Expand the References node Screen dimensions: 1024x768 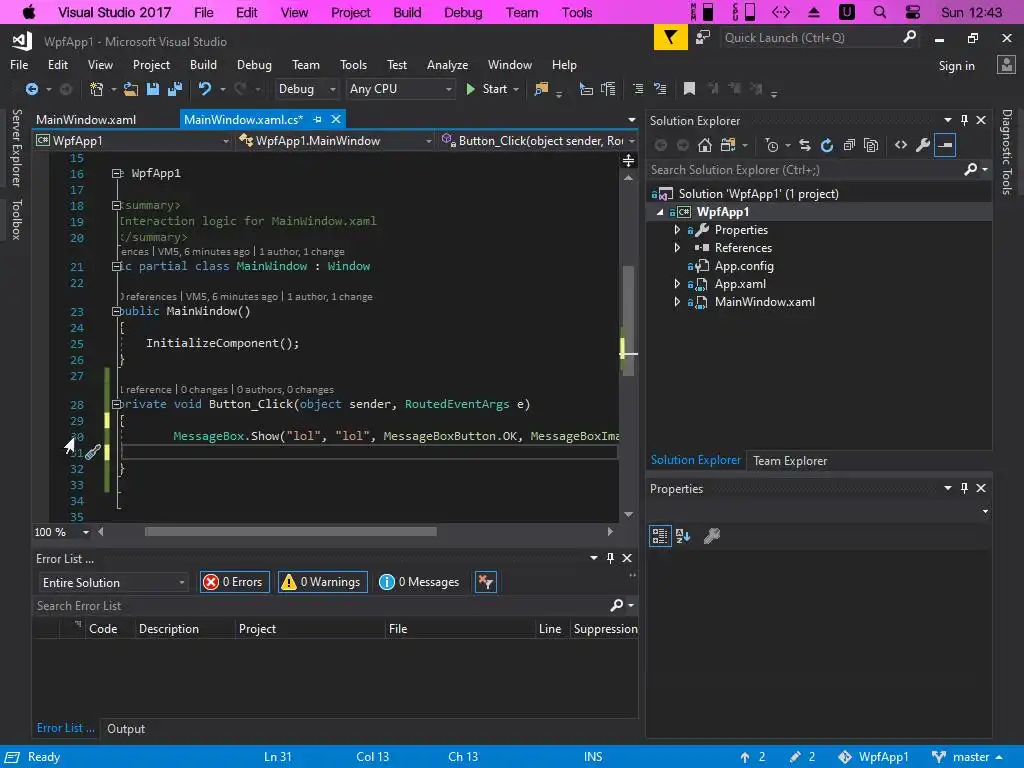coord(677,248)
